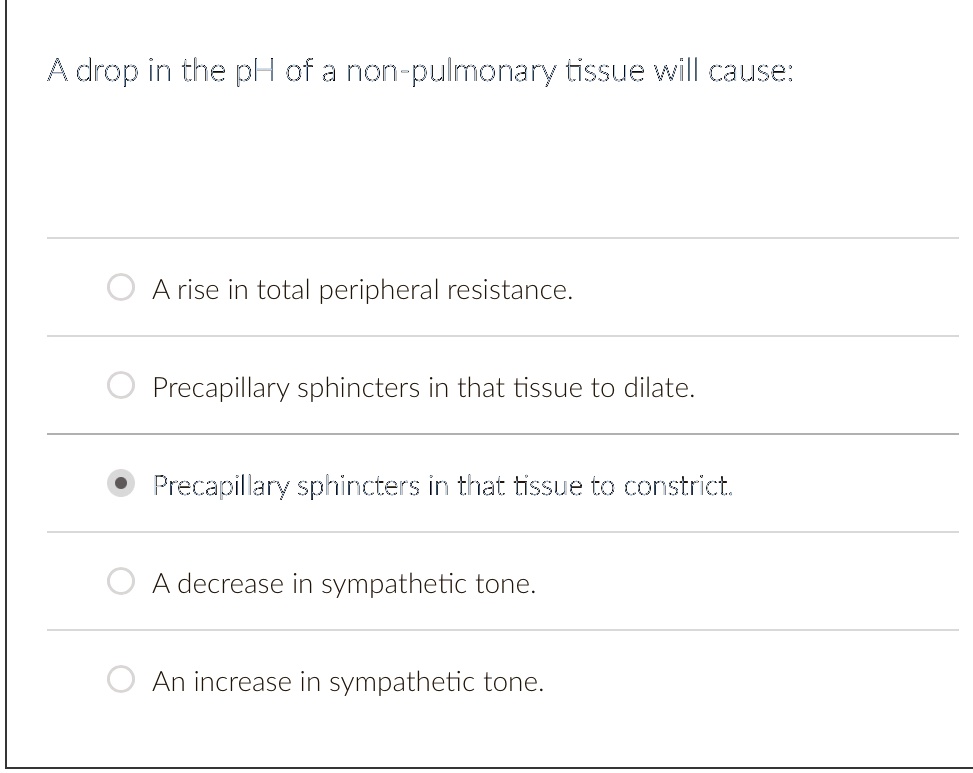The width and height of the screenshot is (973, 773).
Task: Select the 'A rise in total peripheral resistance' radio button
Action: (121, 287)
